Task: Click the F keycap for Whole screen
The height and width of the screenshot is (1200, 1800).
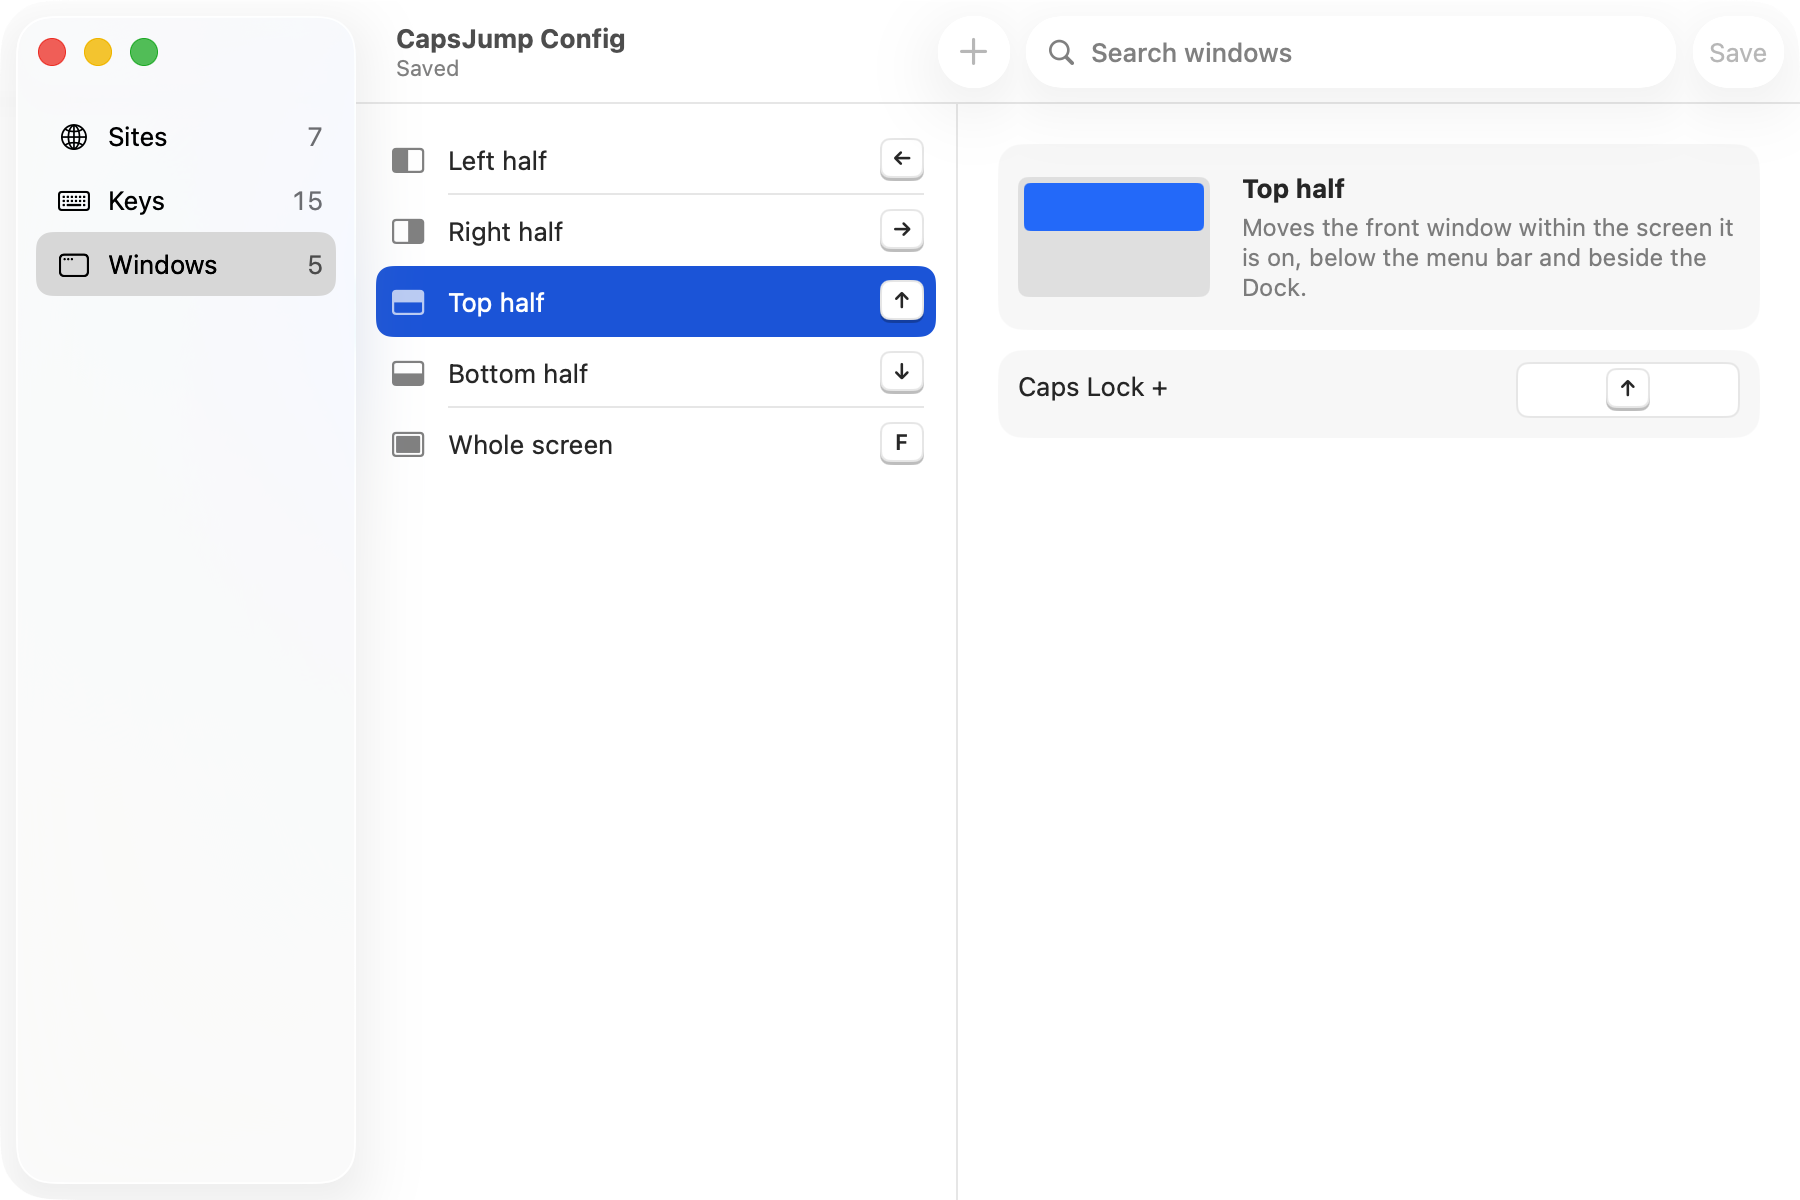Action: click(902, 443)
